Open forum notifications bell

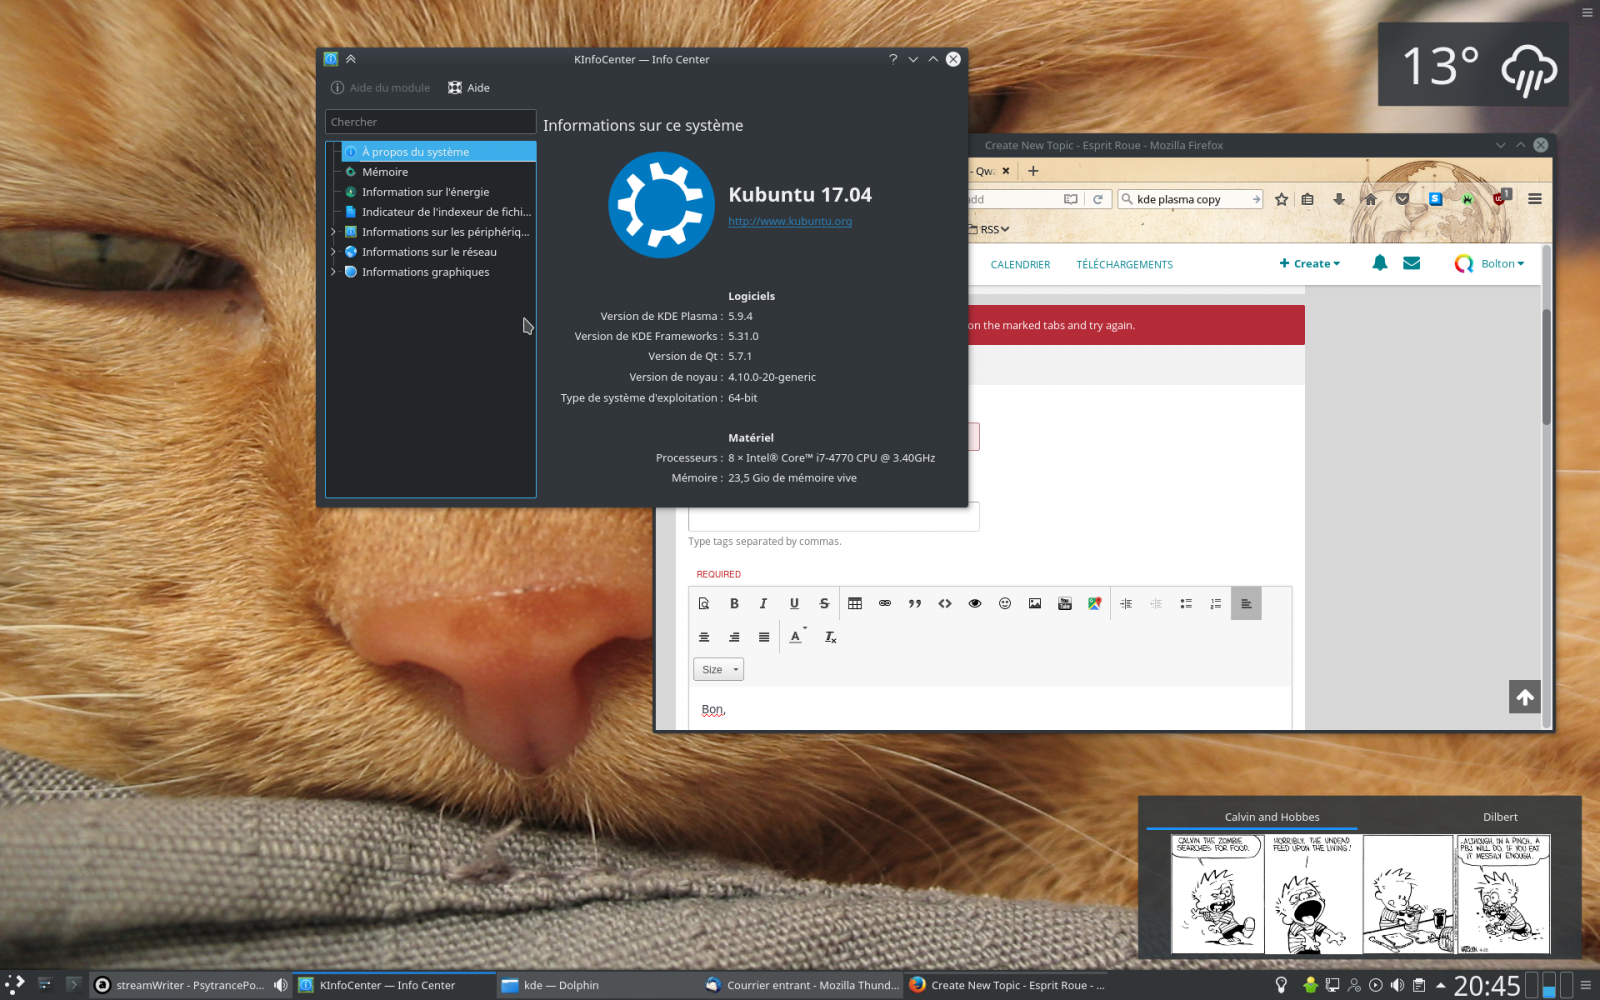pos(1380,263)
